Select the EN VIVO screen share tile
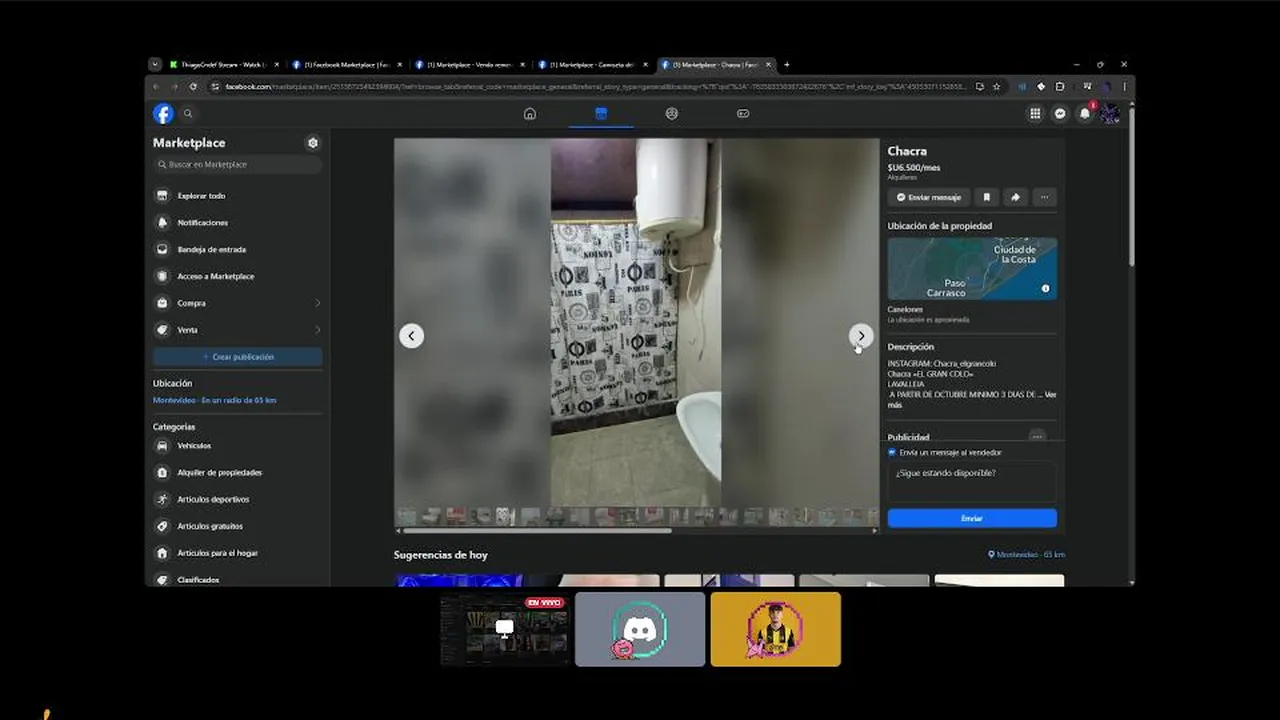The image size is (1280, 720). [505, 629]
